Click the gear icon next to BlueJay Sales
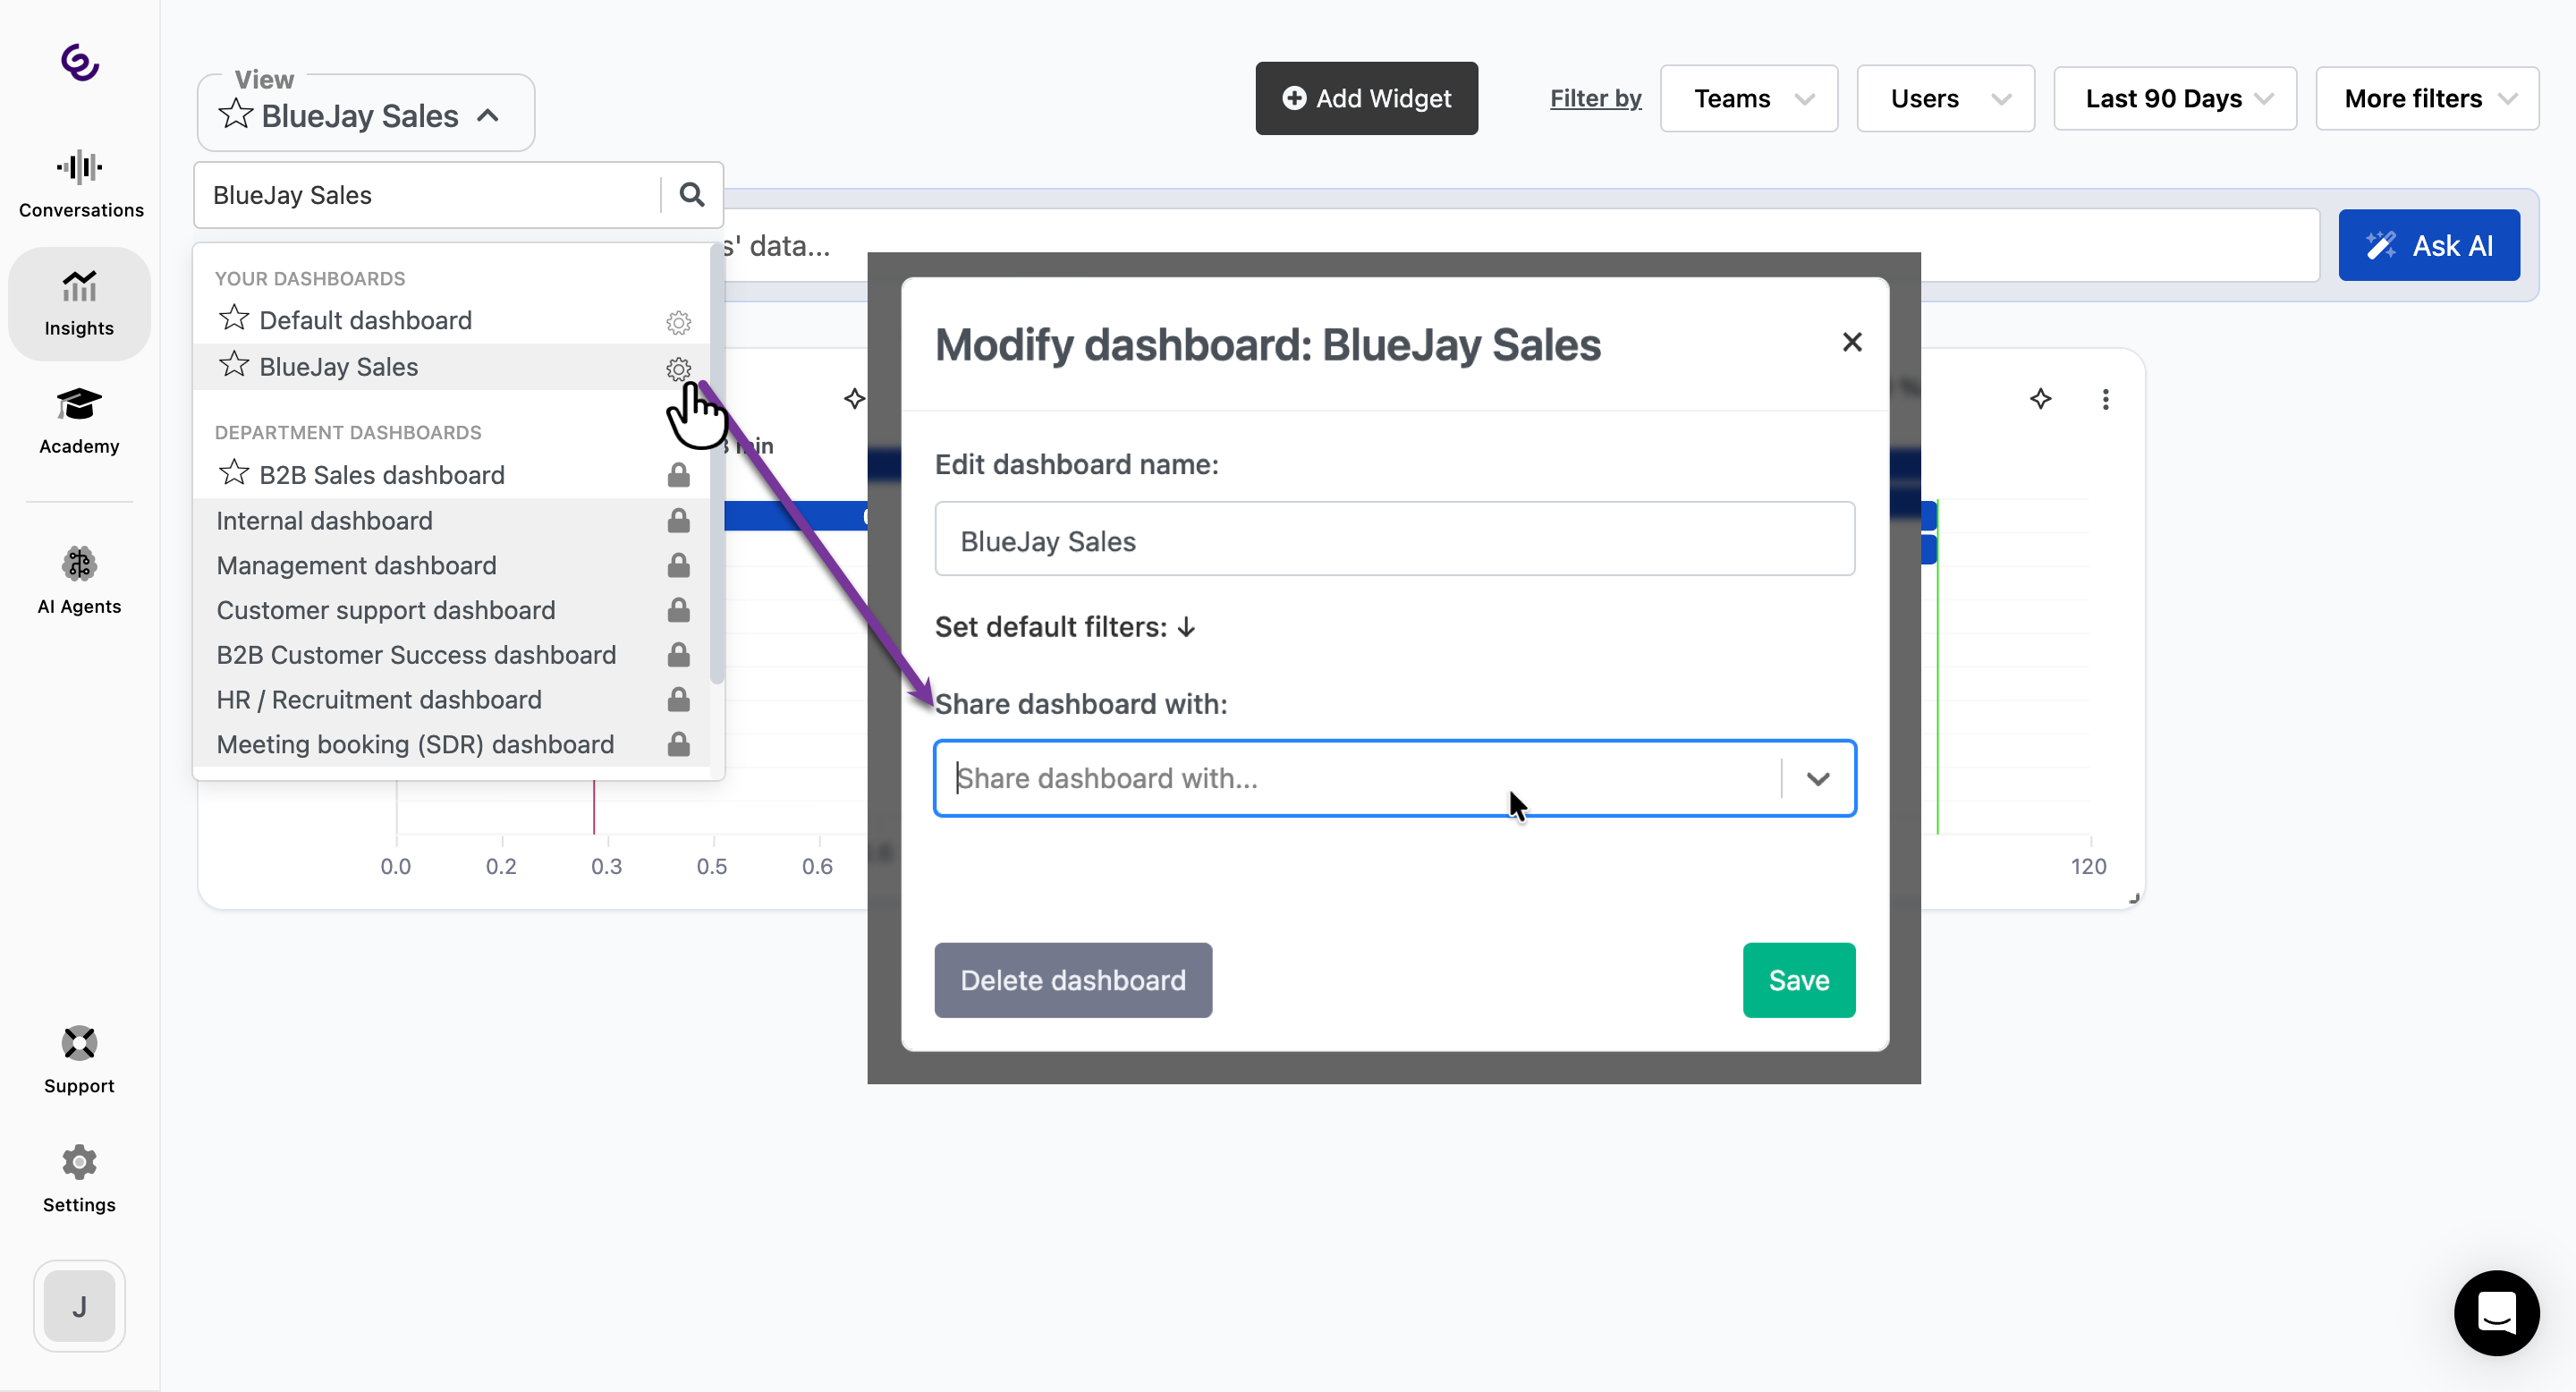Screen dimensions: 2576x1392 (x=678, y=369)
